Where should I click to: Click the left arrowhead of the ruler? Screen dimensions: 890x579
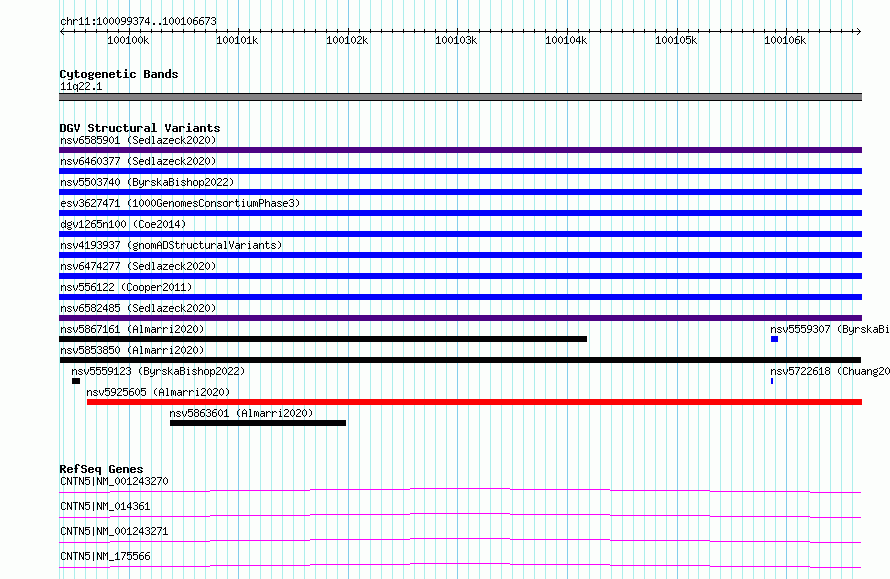coord(62,31)
